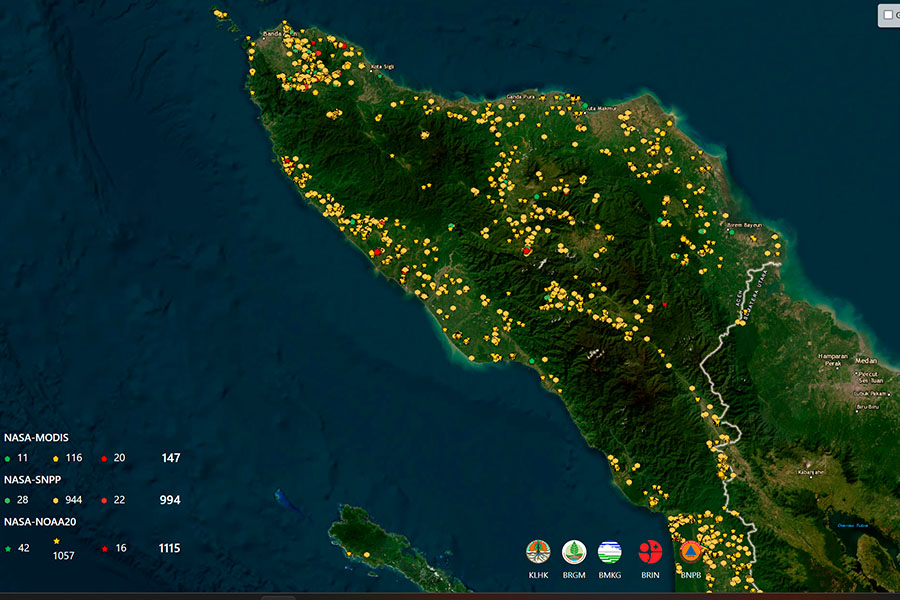Click the BRGM agency logo
This screenshot has width=900, height=600.
(572, 551)
